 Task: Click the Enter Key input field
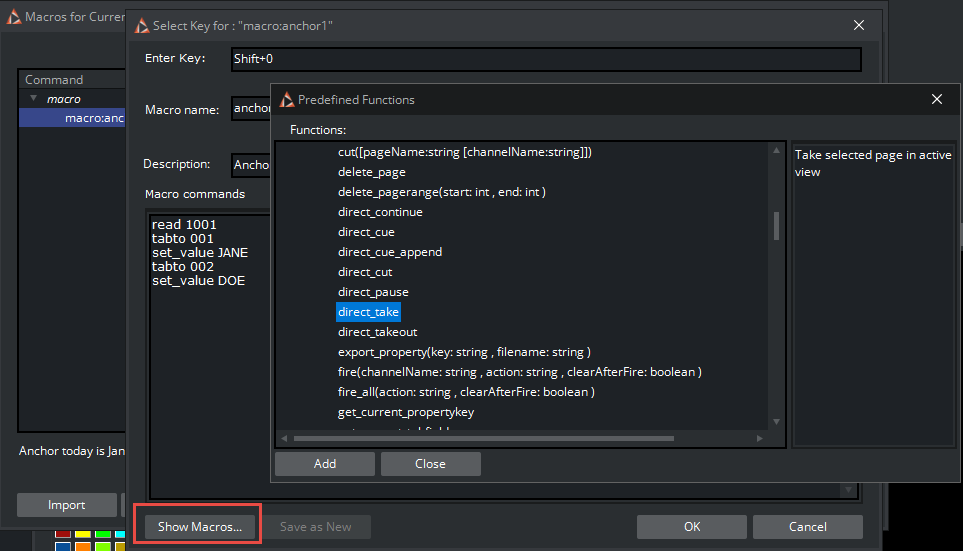545,59
